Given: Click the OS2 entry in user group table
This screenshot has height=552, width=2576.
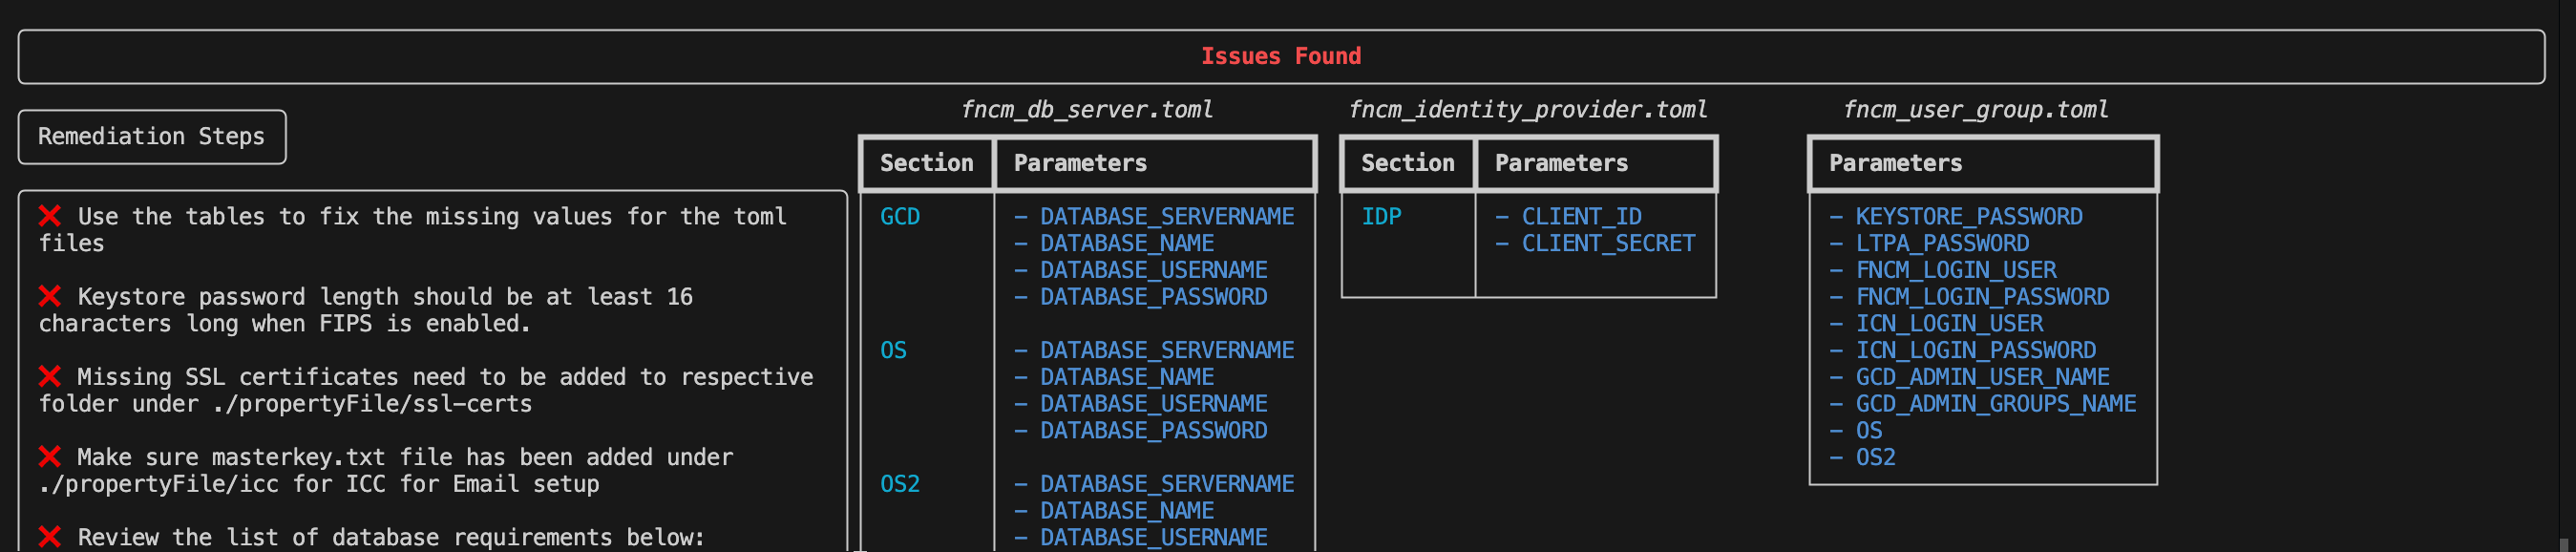Looking at the screenshot, I should click(1875, 457).
